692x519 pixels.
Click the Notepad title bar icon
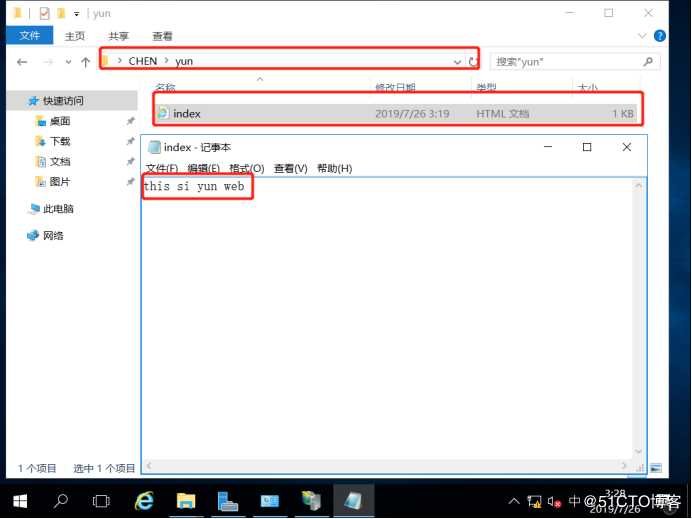click(x=154, y=147)
